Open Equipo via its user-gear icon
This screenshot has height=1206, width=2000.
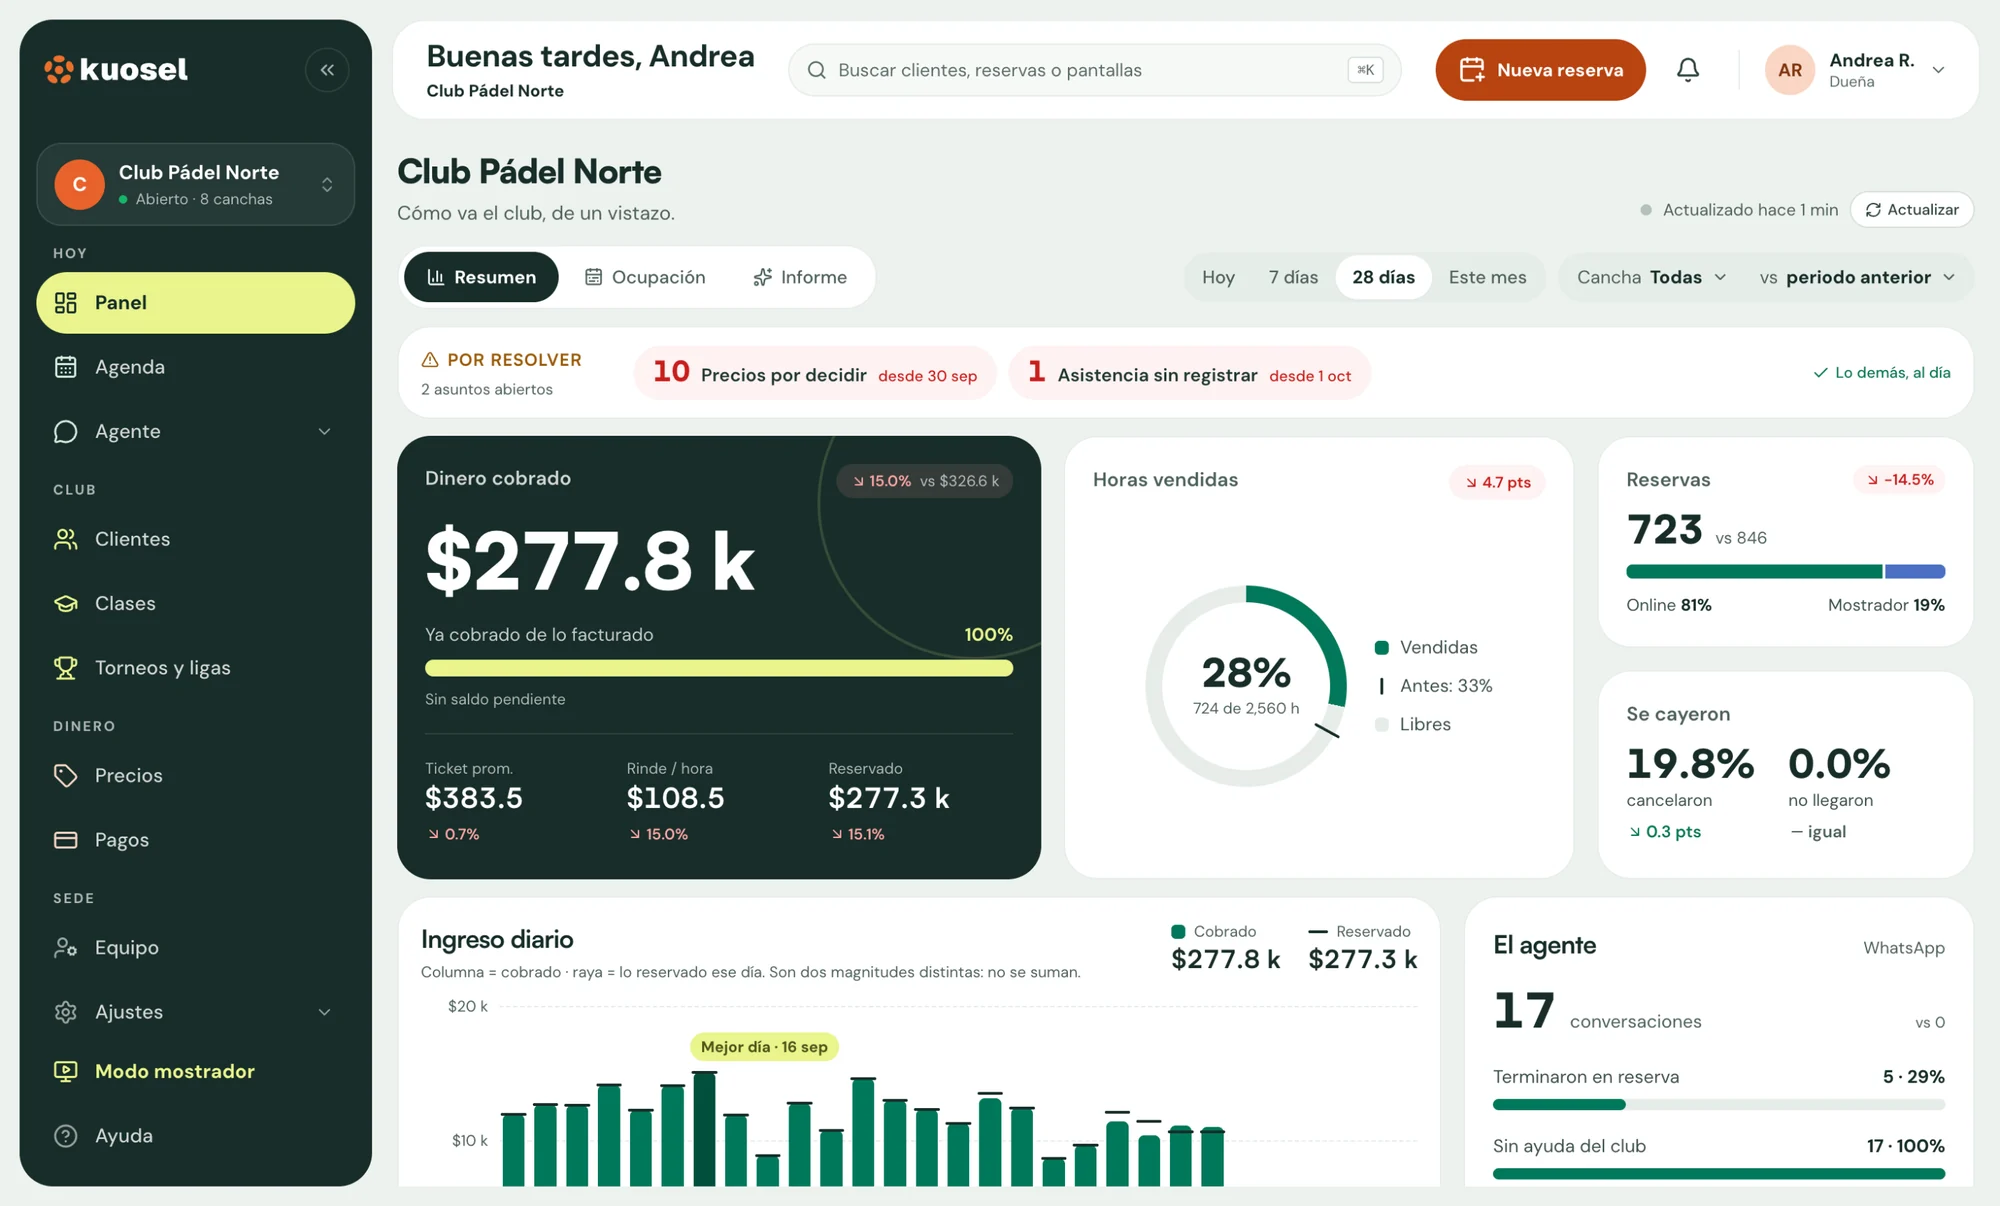[x=66, y=947]
